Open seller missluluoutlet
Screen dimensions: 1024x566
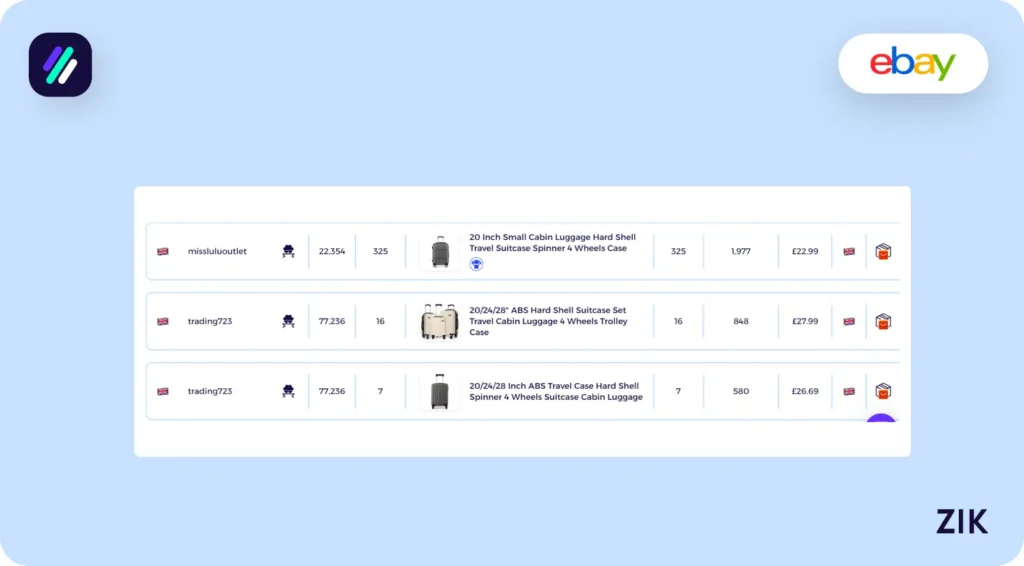(x=217, y=252)
